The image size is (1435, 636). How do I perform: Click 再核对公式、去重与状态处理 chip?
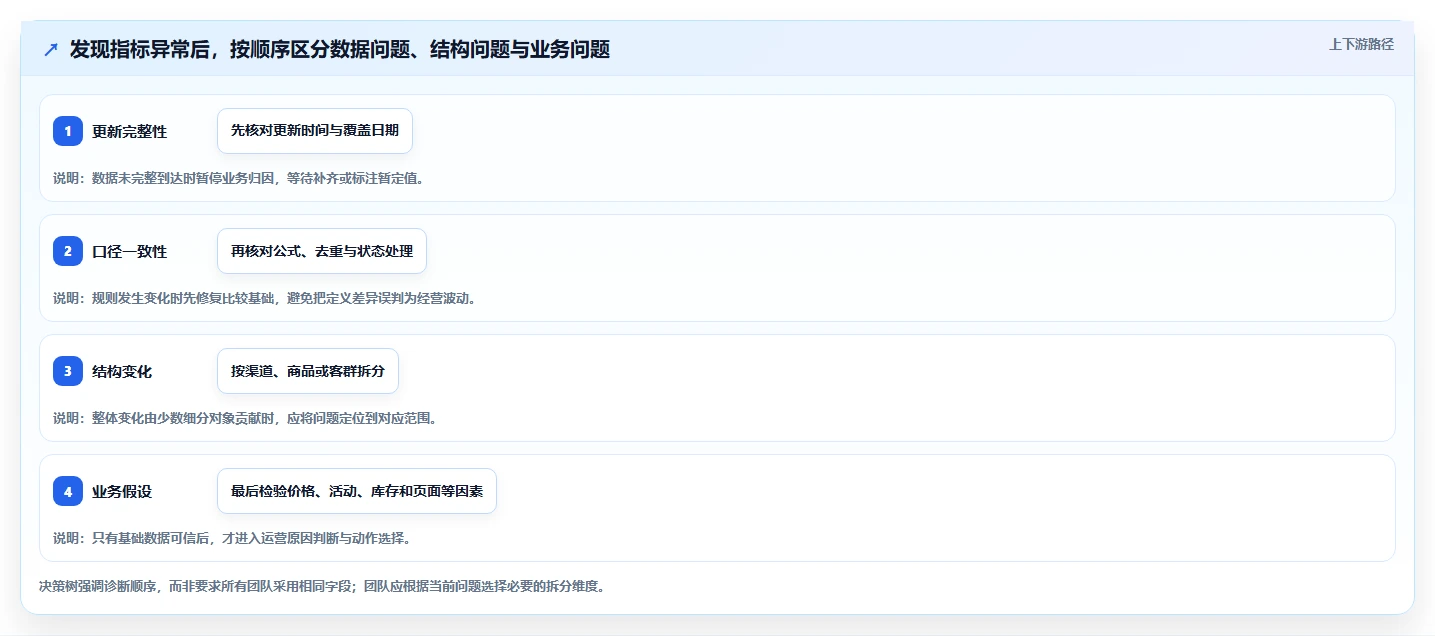tap(322, 251)
